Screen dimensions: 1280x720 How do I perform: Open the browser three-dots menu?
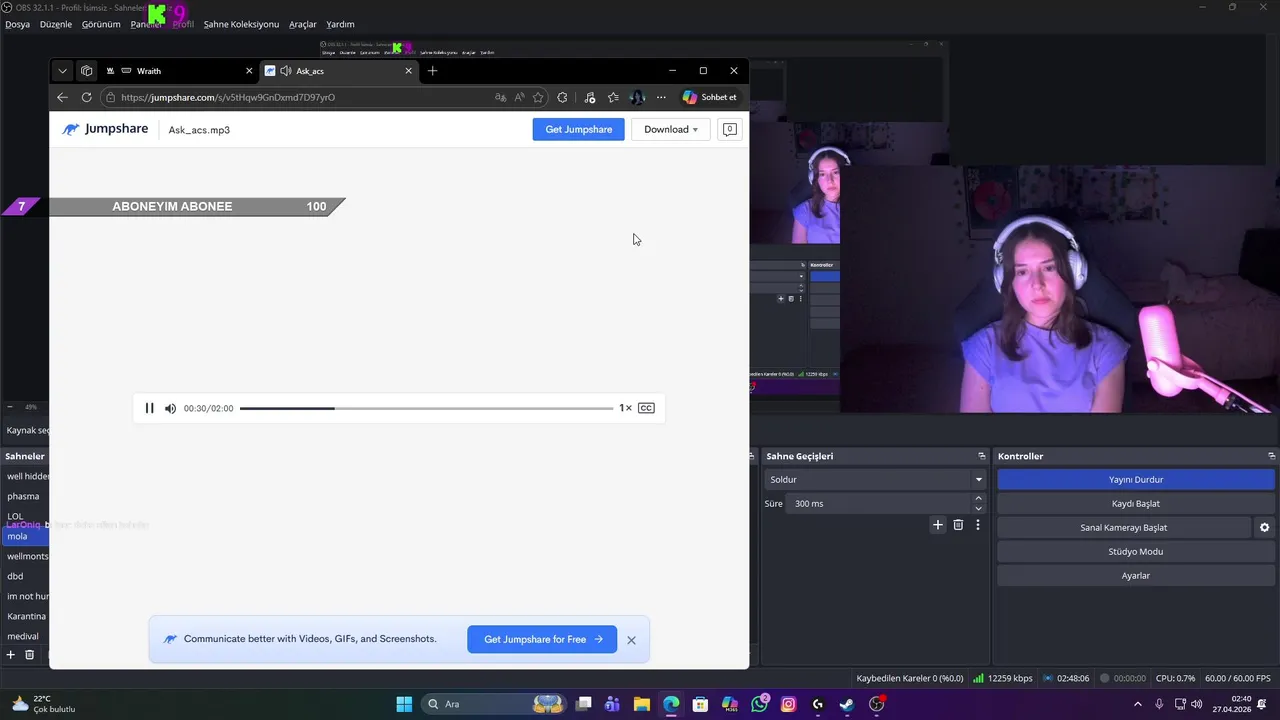661,97
